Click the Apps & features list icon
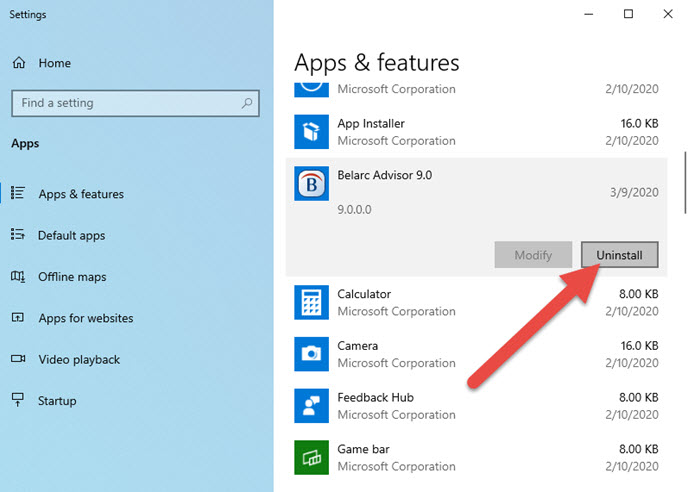This screenshot has width=688, height=492. [18, 193]
